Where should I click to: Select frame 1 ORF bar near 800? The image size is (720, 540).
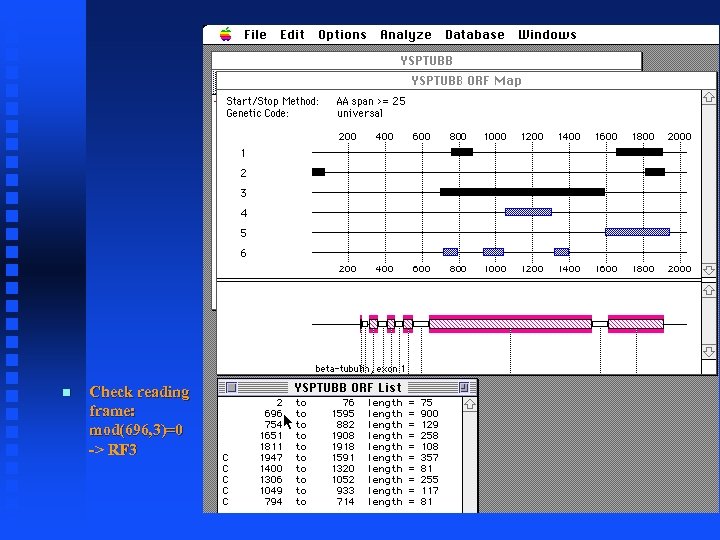tap(462, 152)
